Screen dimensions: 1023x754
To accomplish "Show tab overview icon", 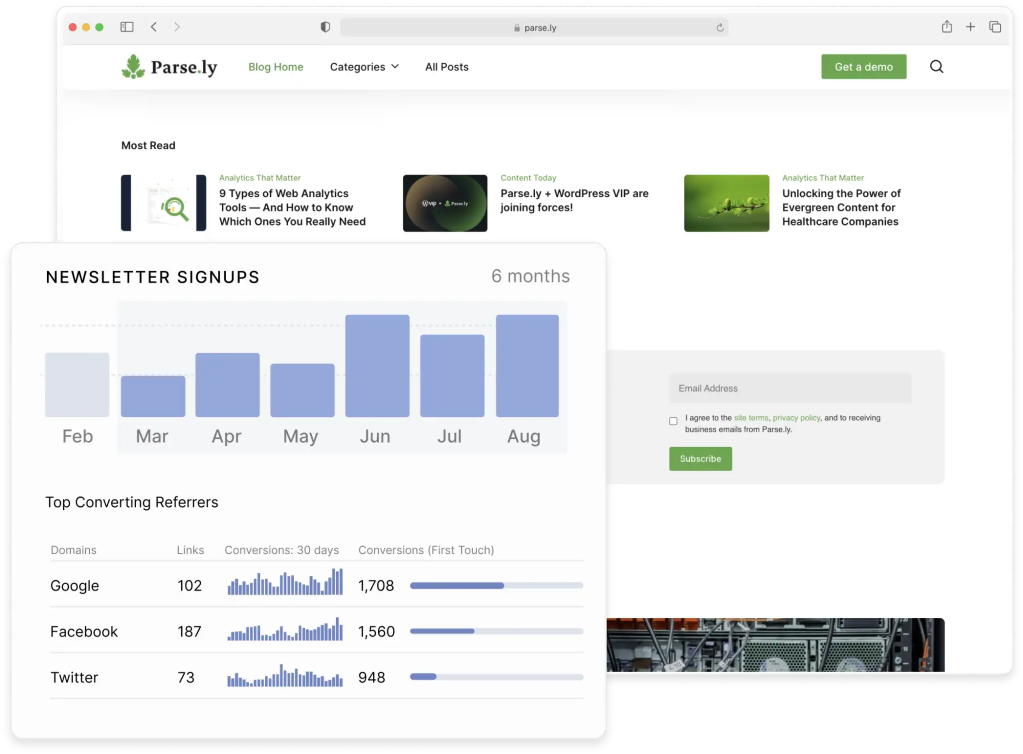I will tap(995, 27).
